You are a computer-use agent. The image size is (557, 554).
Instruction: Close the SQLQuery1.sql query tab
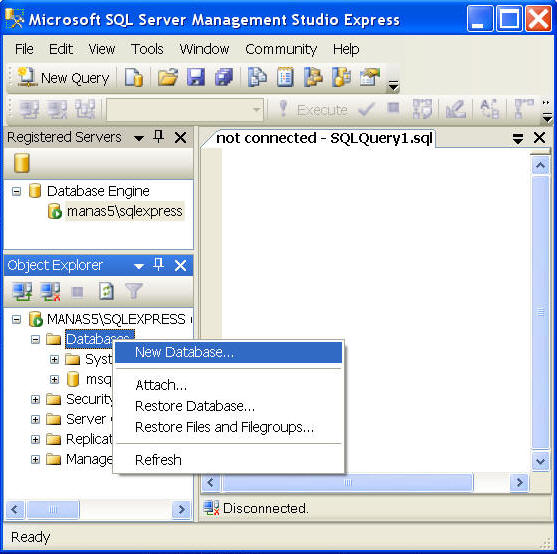coord(539,138)
